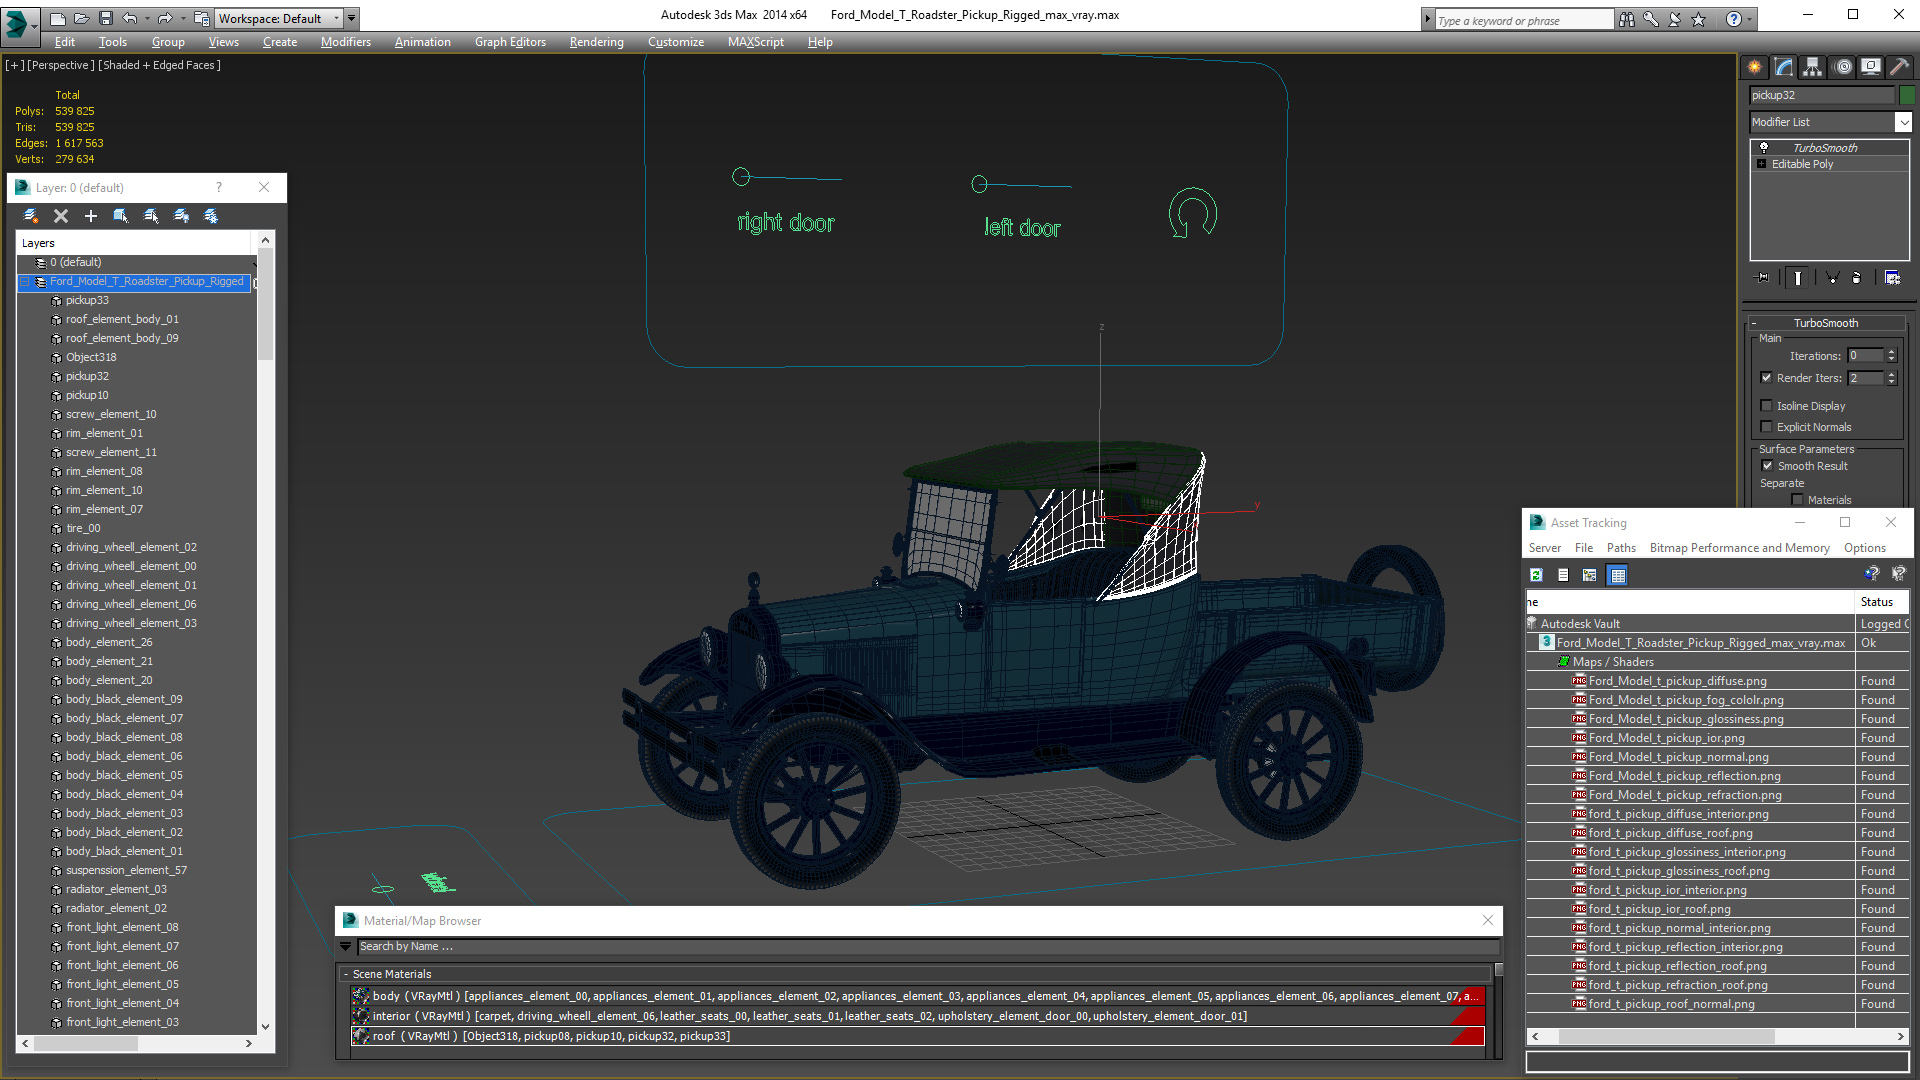The height and width of the screenshot is (1080, 1920).
Task: Click the Iterations spinner arrows
Action: tap(1891, 356)
